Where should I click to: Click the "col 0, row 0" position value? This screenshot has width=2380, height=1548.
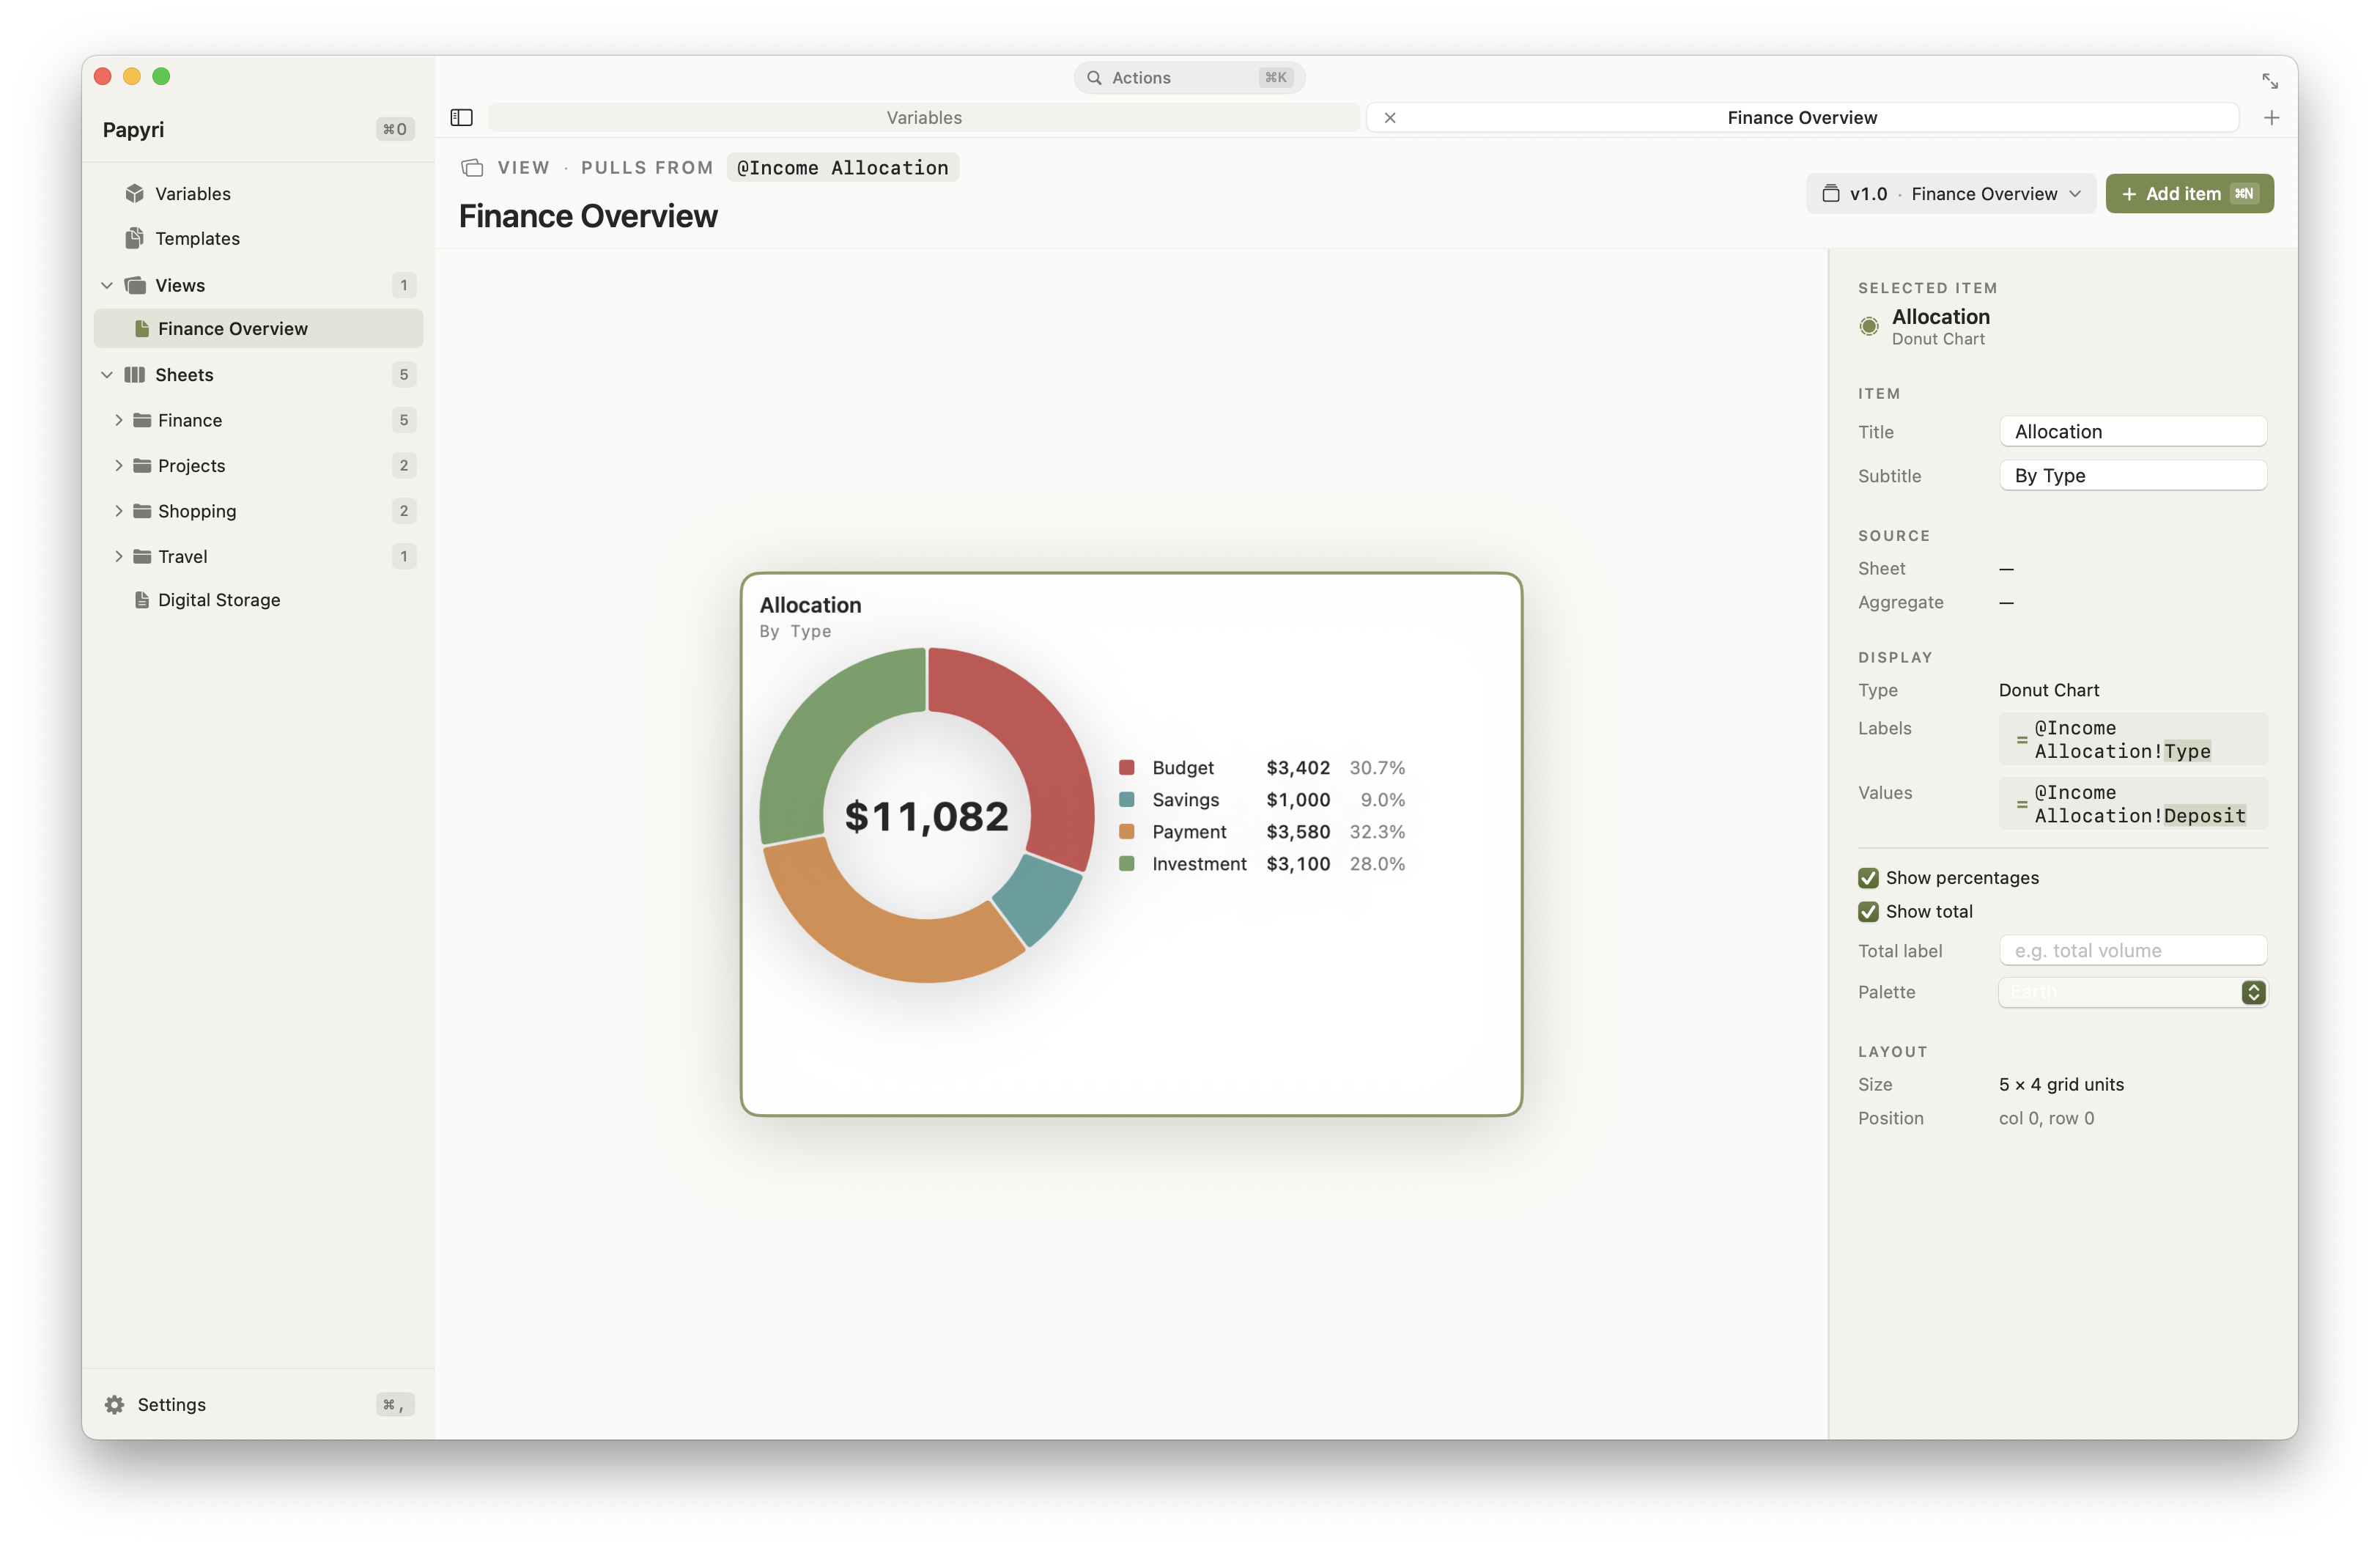(2046, 1118)
